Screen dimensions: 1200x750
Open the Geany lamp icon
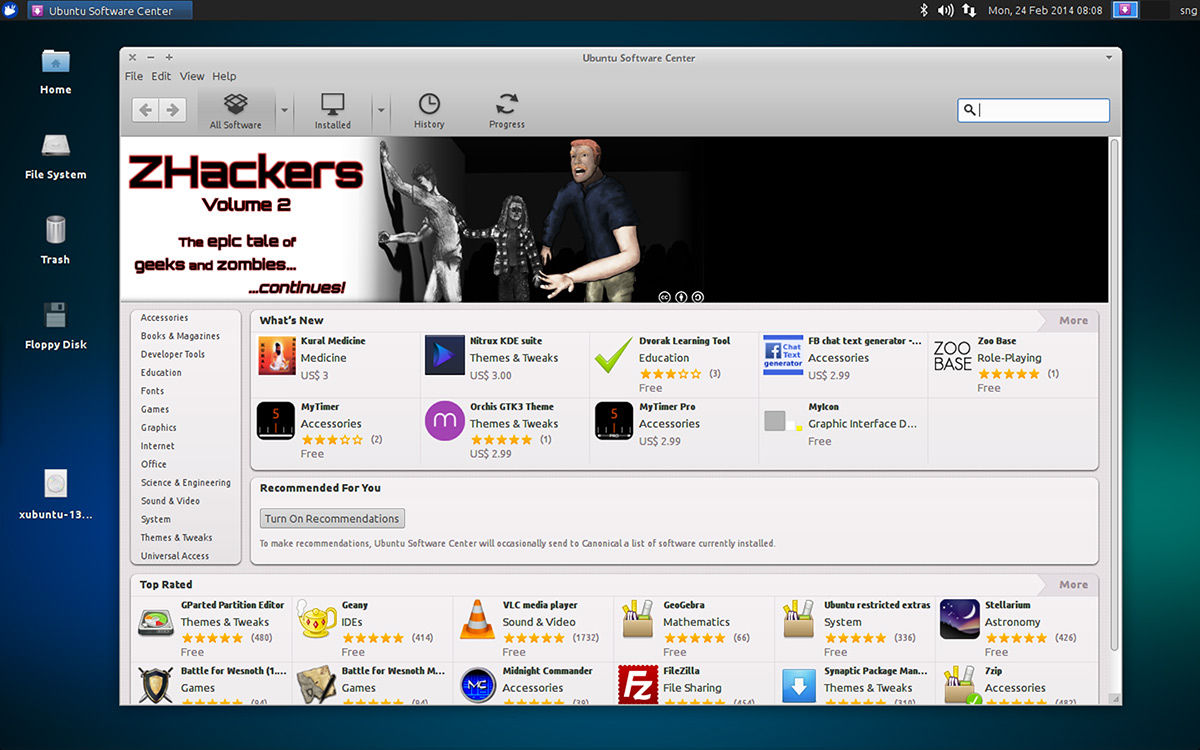coord(317,620)
